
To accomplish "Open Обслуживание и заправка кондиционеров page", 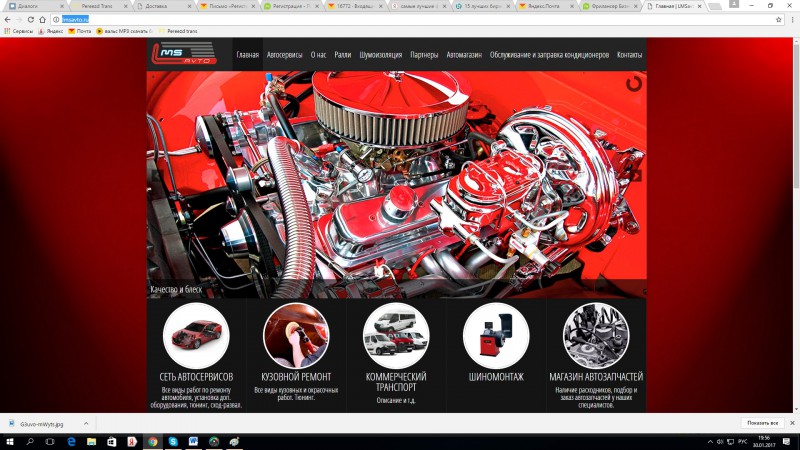I will pyautogui.click(x=549, y=55).
